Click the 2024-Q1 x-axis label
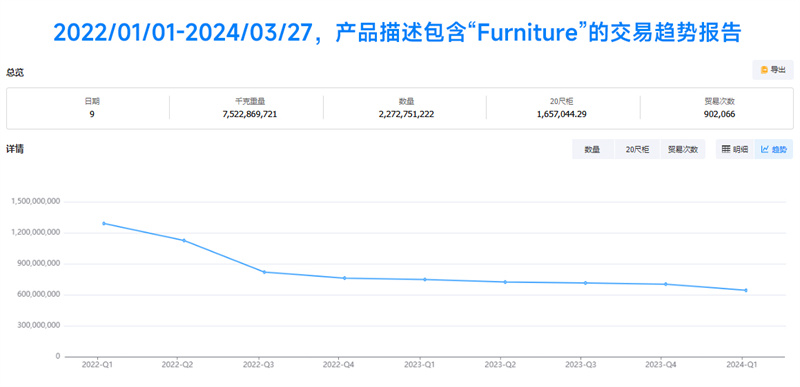 pyautogui.click(x=741, y=365)
